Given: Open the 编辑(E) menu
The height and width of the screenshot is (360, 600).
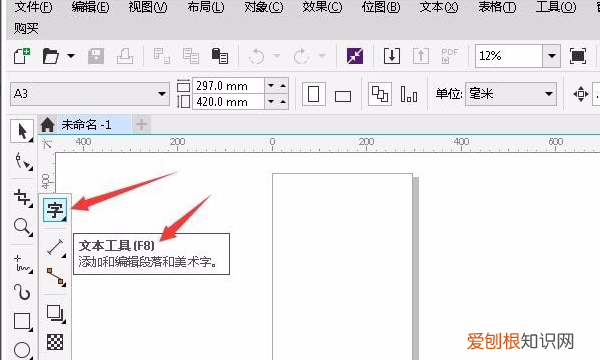Looking at the screenshot, I should pyautogui.click(x=90, y=7).
